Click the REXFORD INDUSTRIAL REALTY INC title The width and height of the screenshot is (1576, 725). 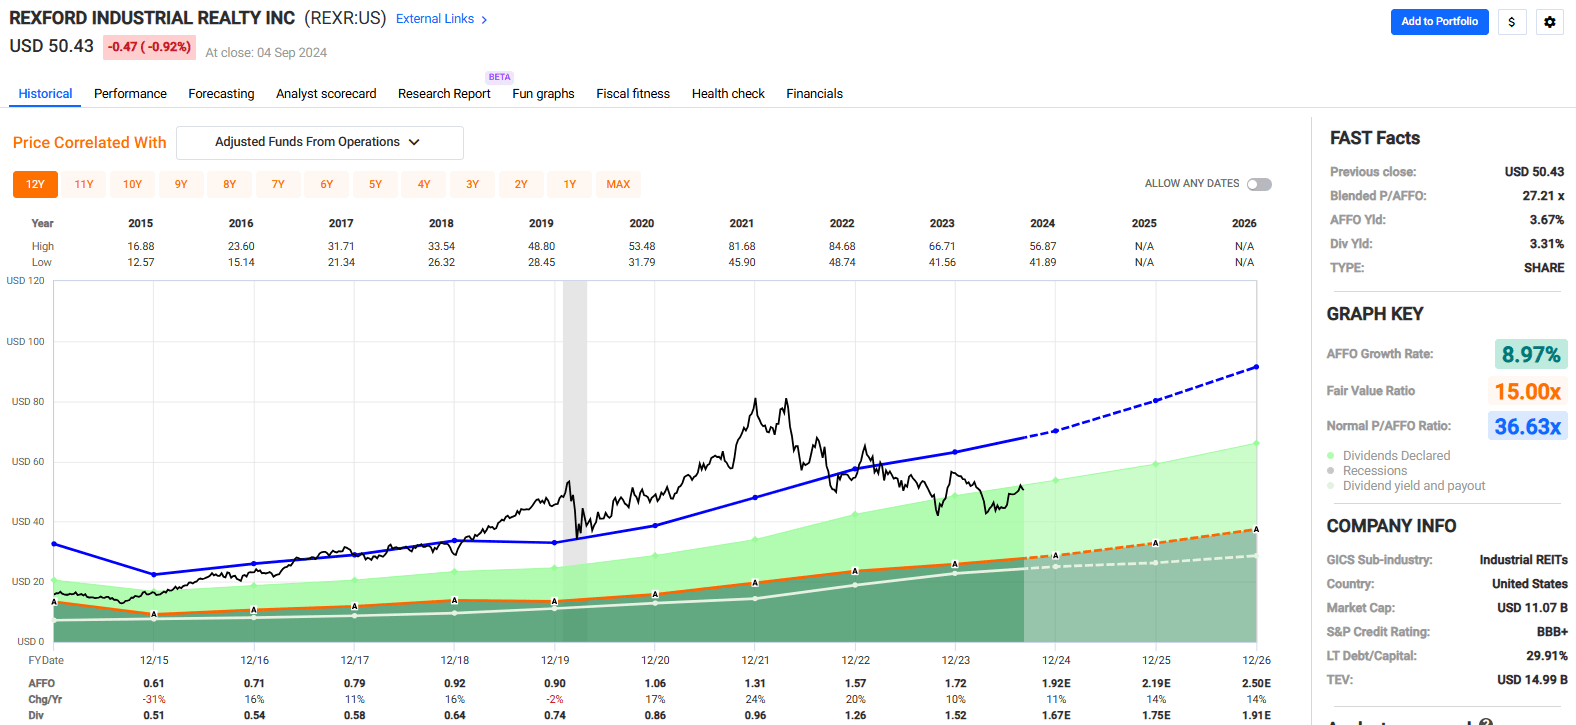[152, 18]
